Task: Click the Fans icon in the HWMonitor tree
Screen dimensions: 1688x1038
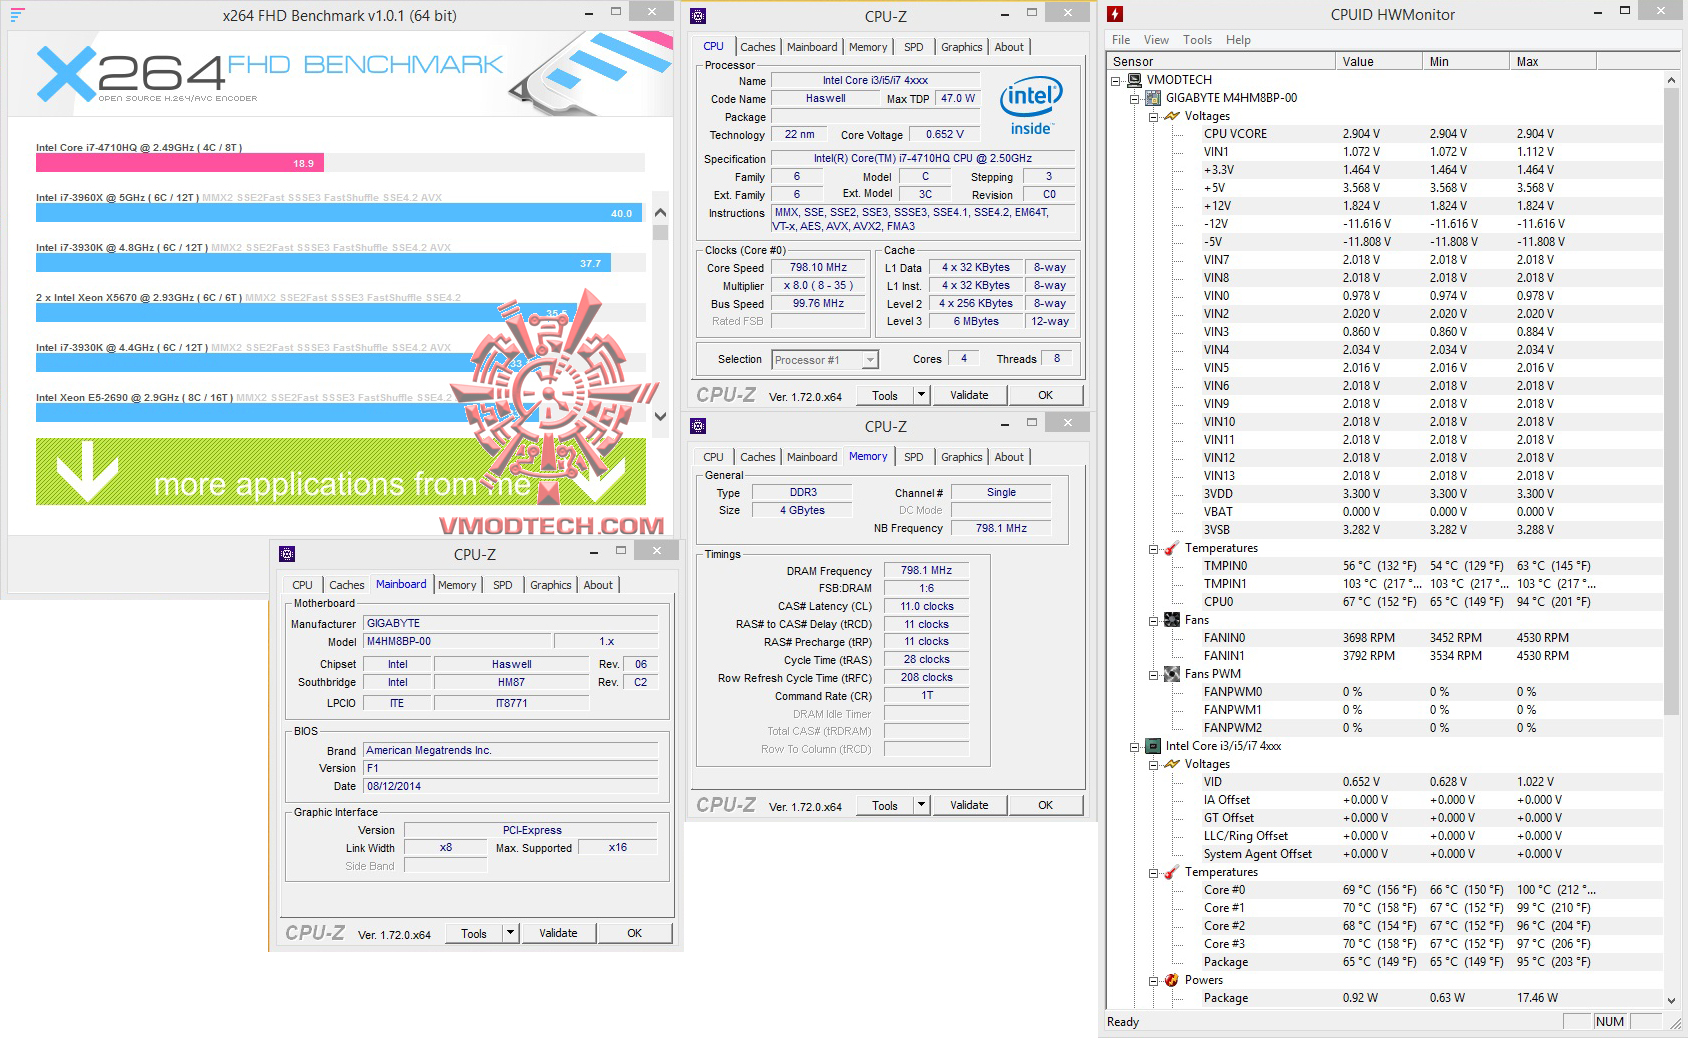Action: point(1171,619)
